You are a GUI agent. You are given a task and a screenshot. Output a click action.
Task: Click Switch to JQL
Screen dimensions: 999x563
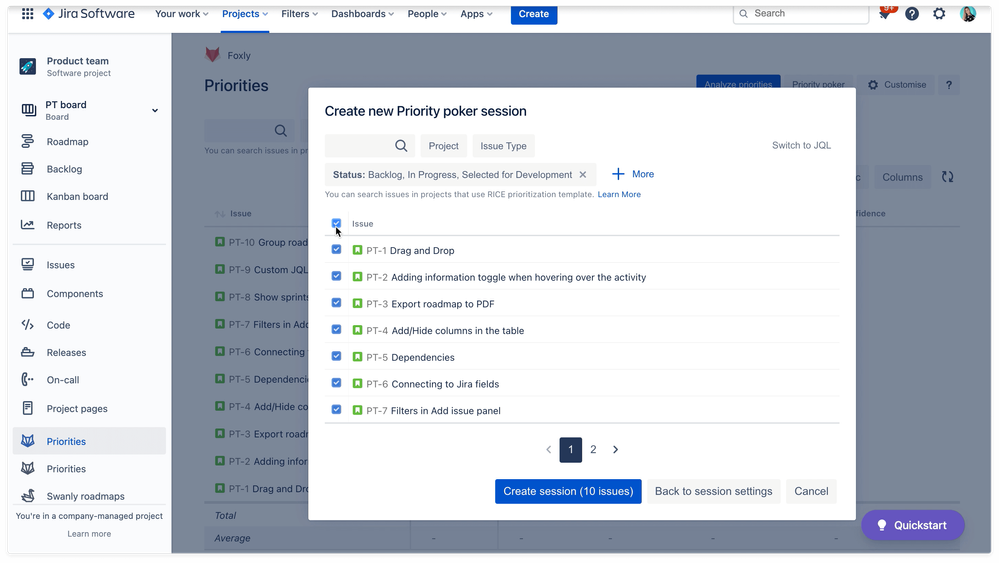click(801, 145)
